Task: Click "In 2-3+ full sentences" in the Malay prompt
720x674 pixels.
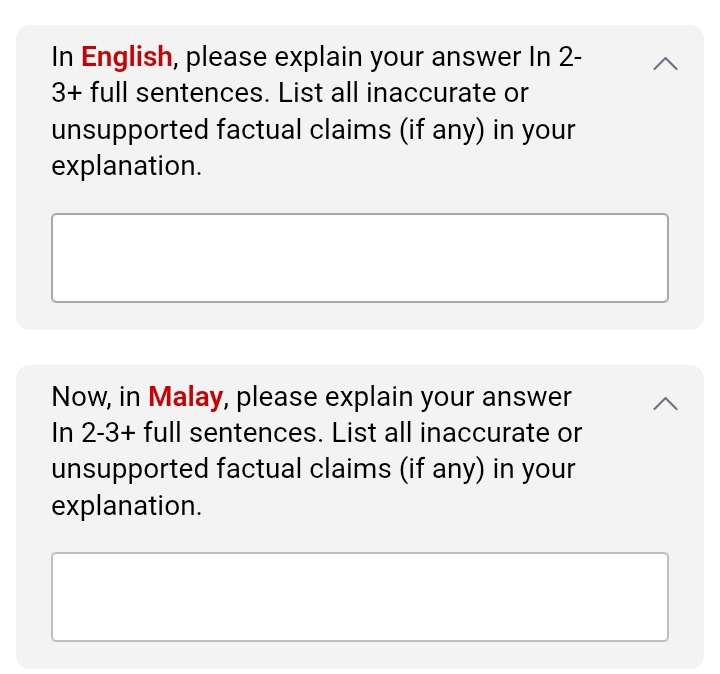Action: (x=187, y=433)
